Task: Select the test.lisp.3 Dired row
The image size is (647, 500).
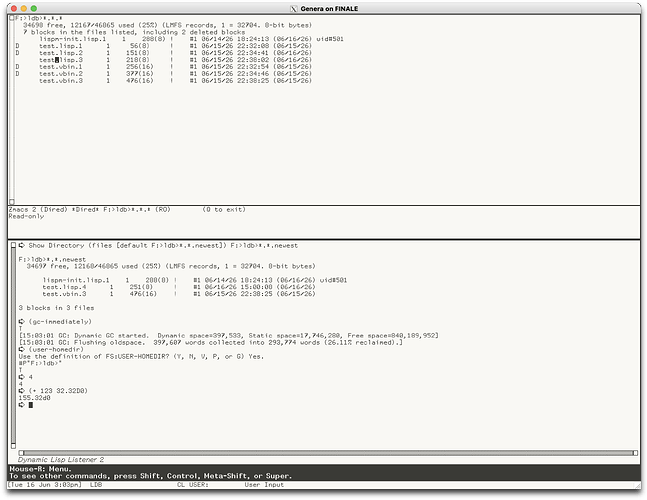Action: (x=176, y=60)
